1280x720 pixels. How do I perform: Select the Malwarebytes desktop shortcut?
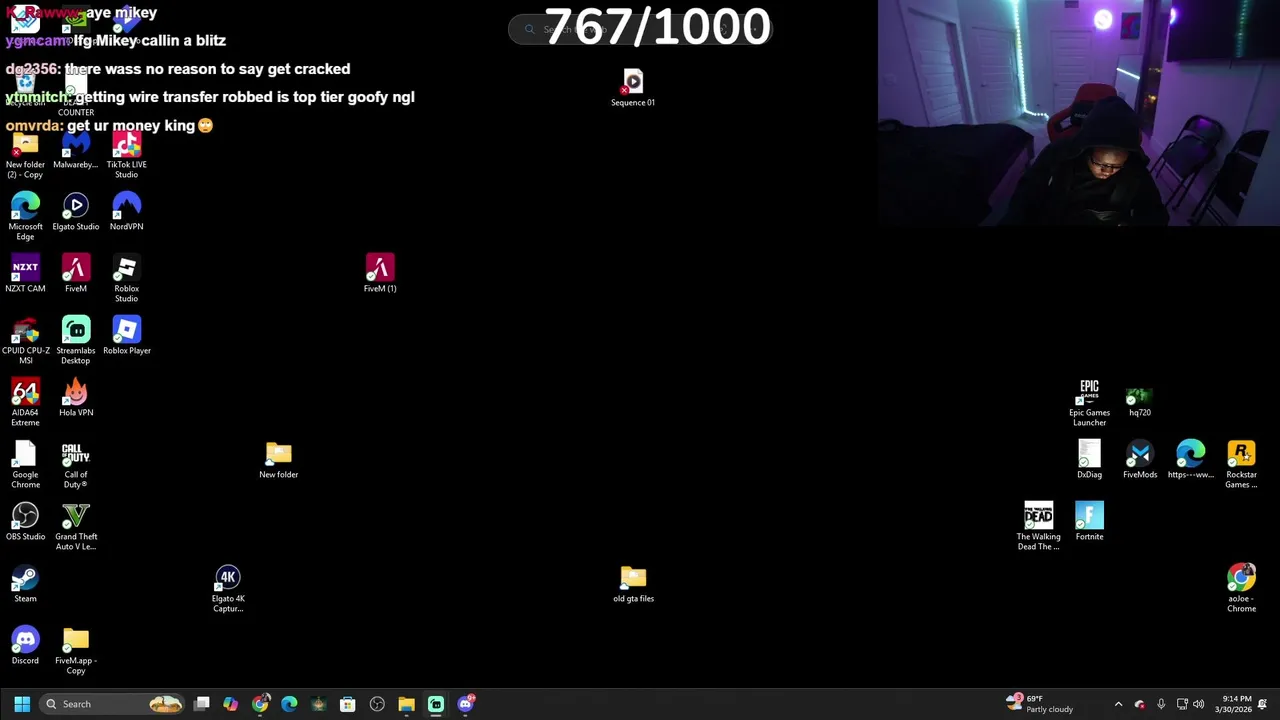pos(76,150)
